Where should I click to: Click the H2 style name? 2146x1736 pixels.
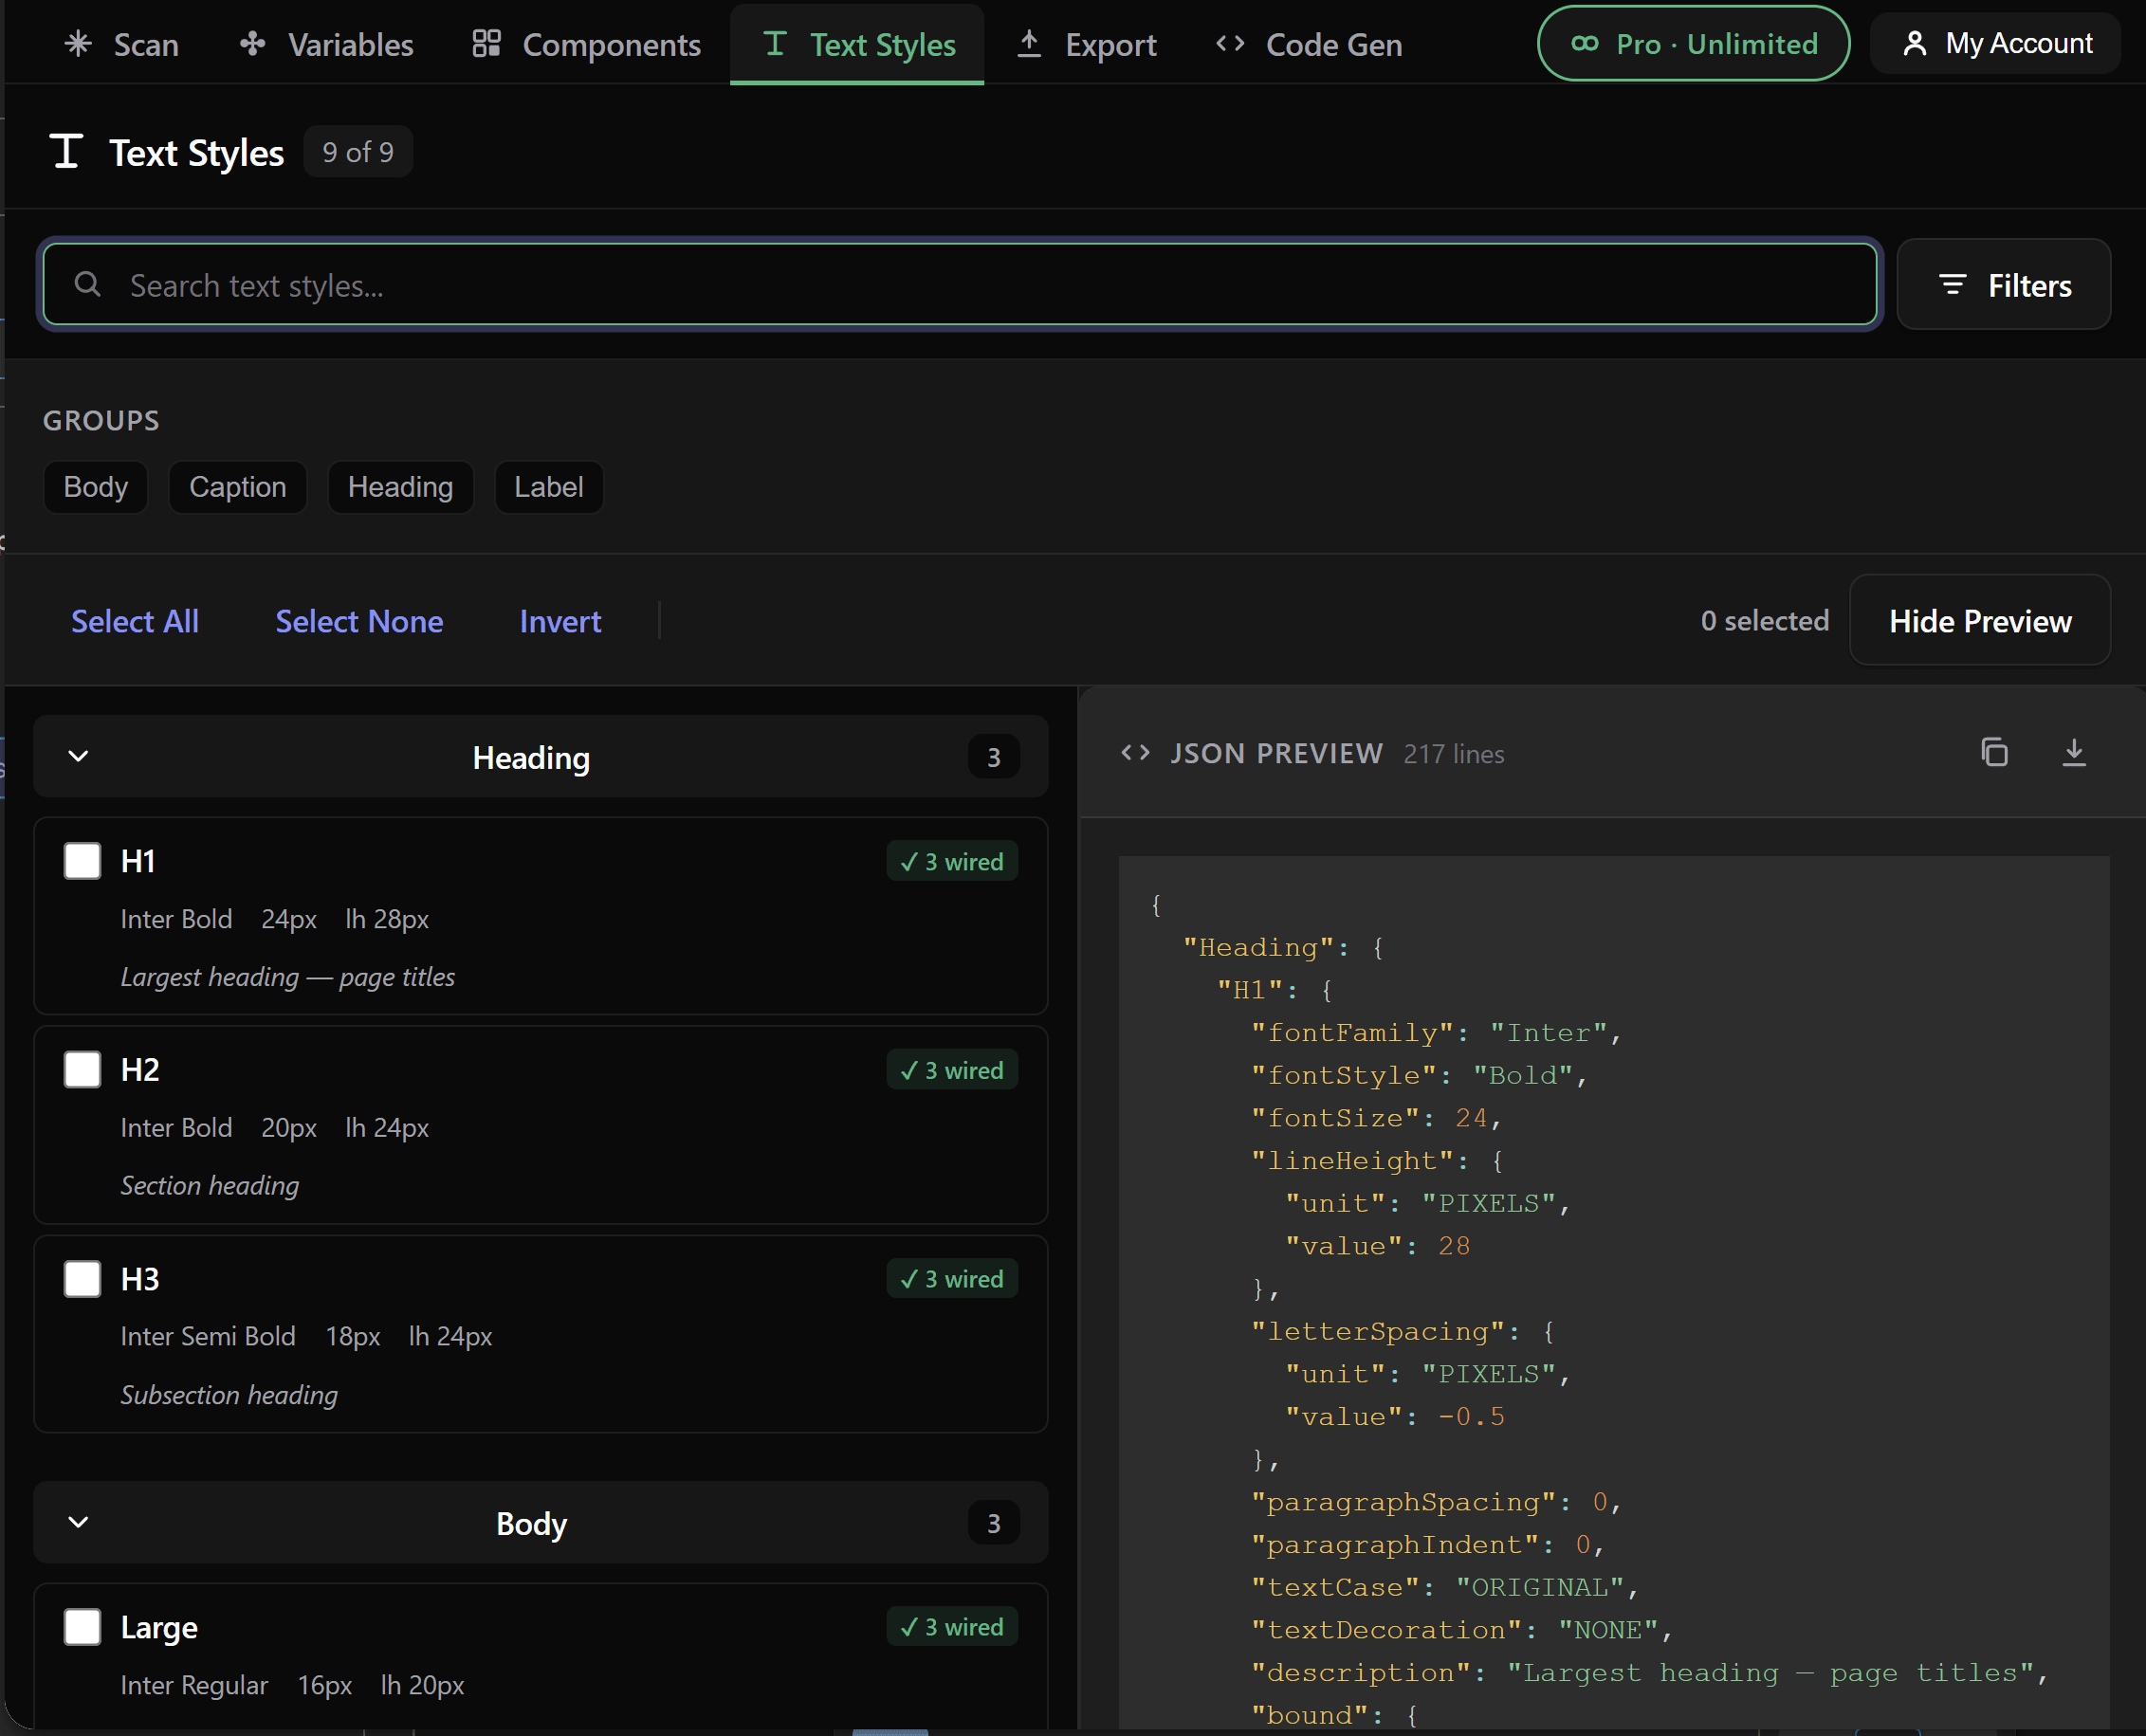point(140,1070)
